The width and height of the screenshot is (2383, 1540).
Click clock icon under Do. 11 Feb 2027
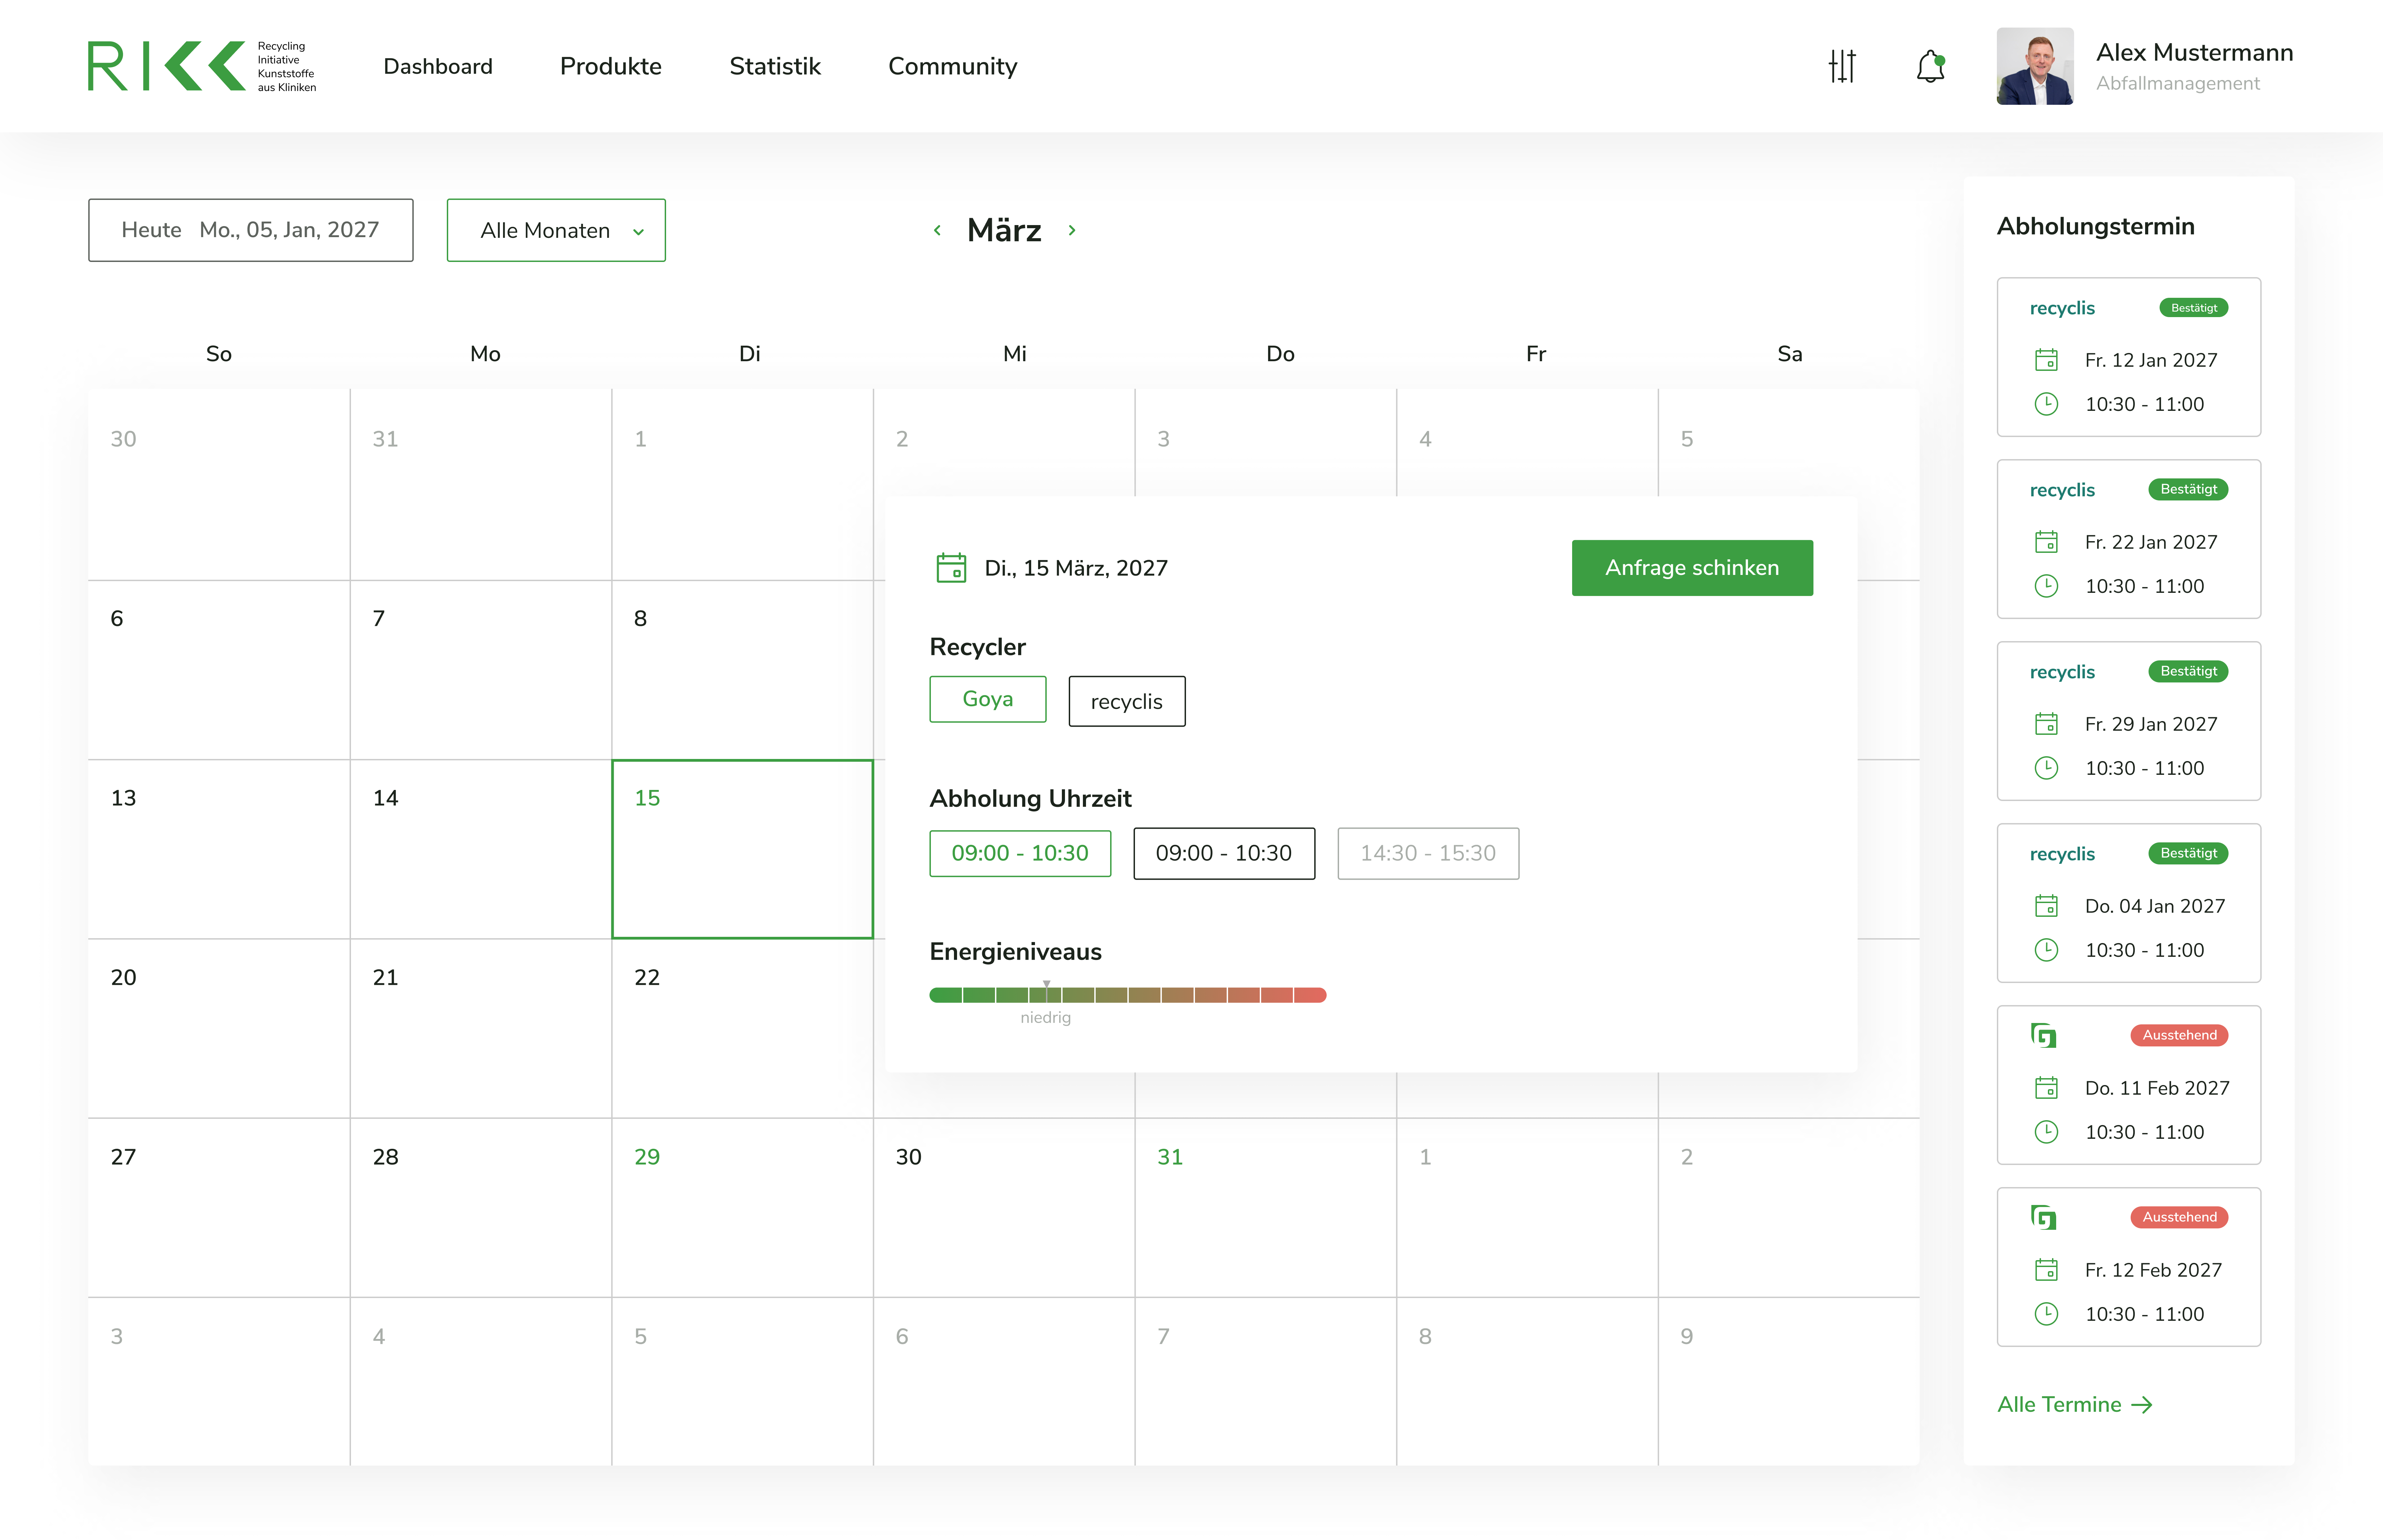[2046, 1132]
